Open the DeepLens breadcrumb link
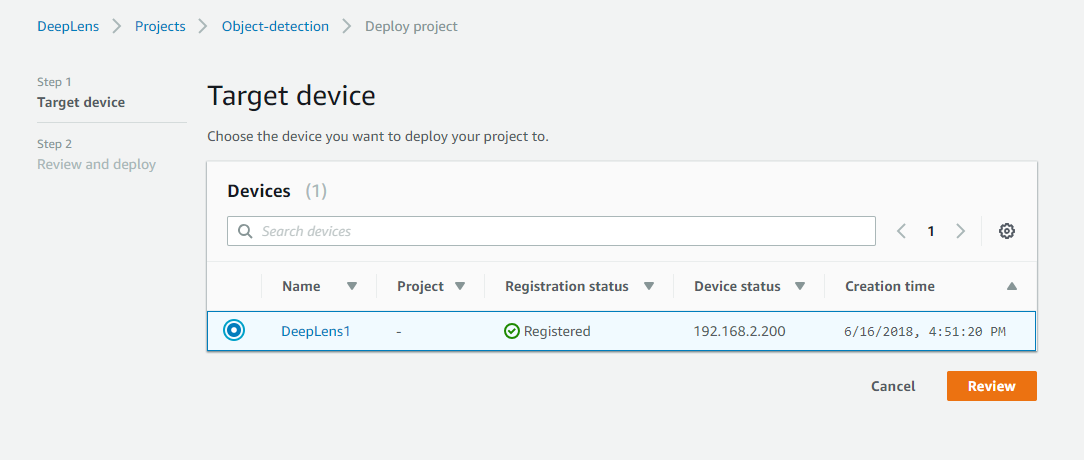1084x460 pixels. (68, 27)
